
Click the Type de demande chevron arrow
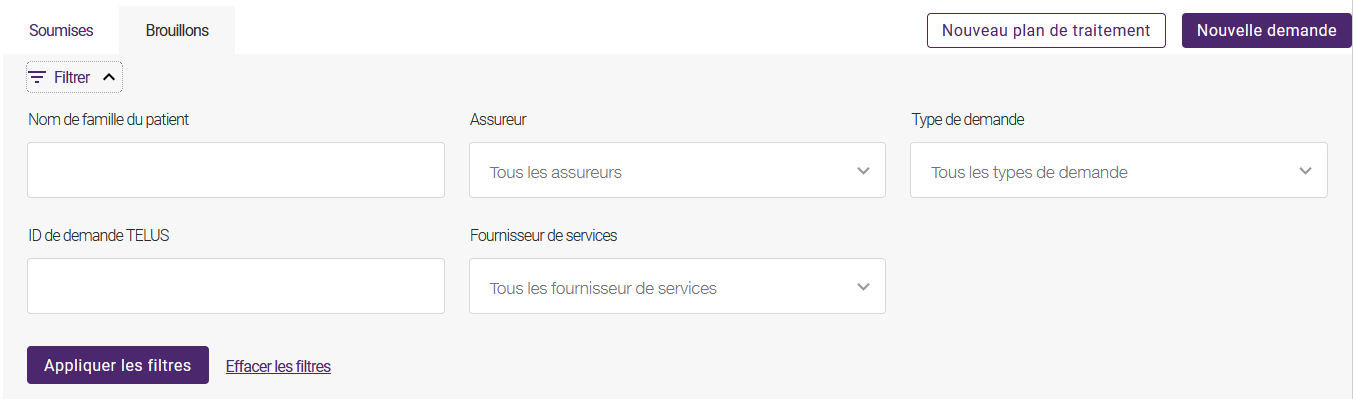pos(1305,171)
